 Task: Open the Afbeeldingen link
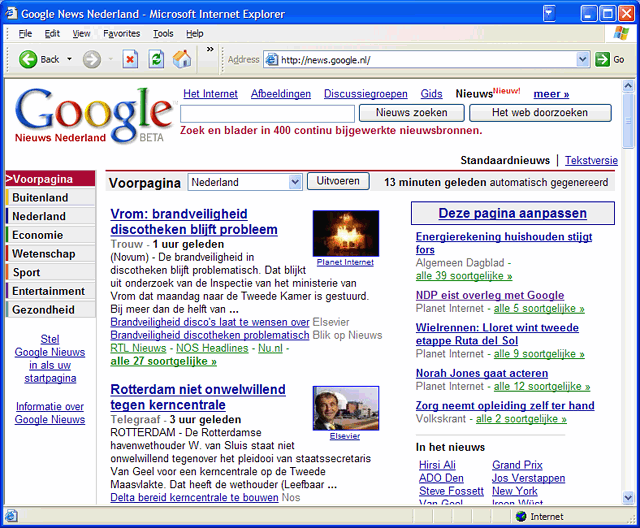(x=281, y=93)
